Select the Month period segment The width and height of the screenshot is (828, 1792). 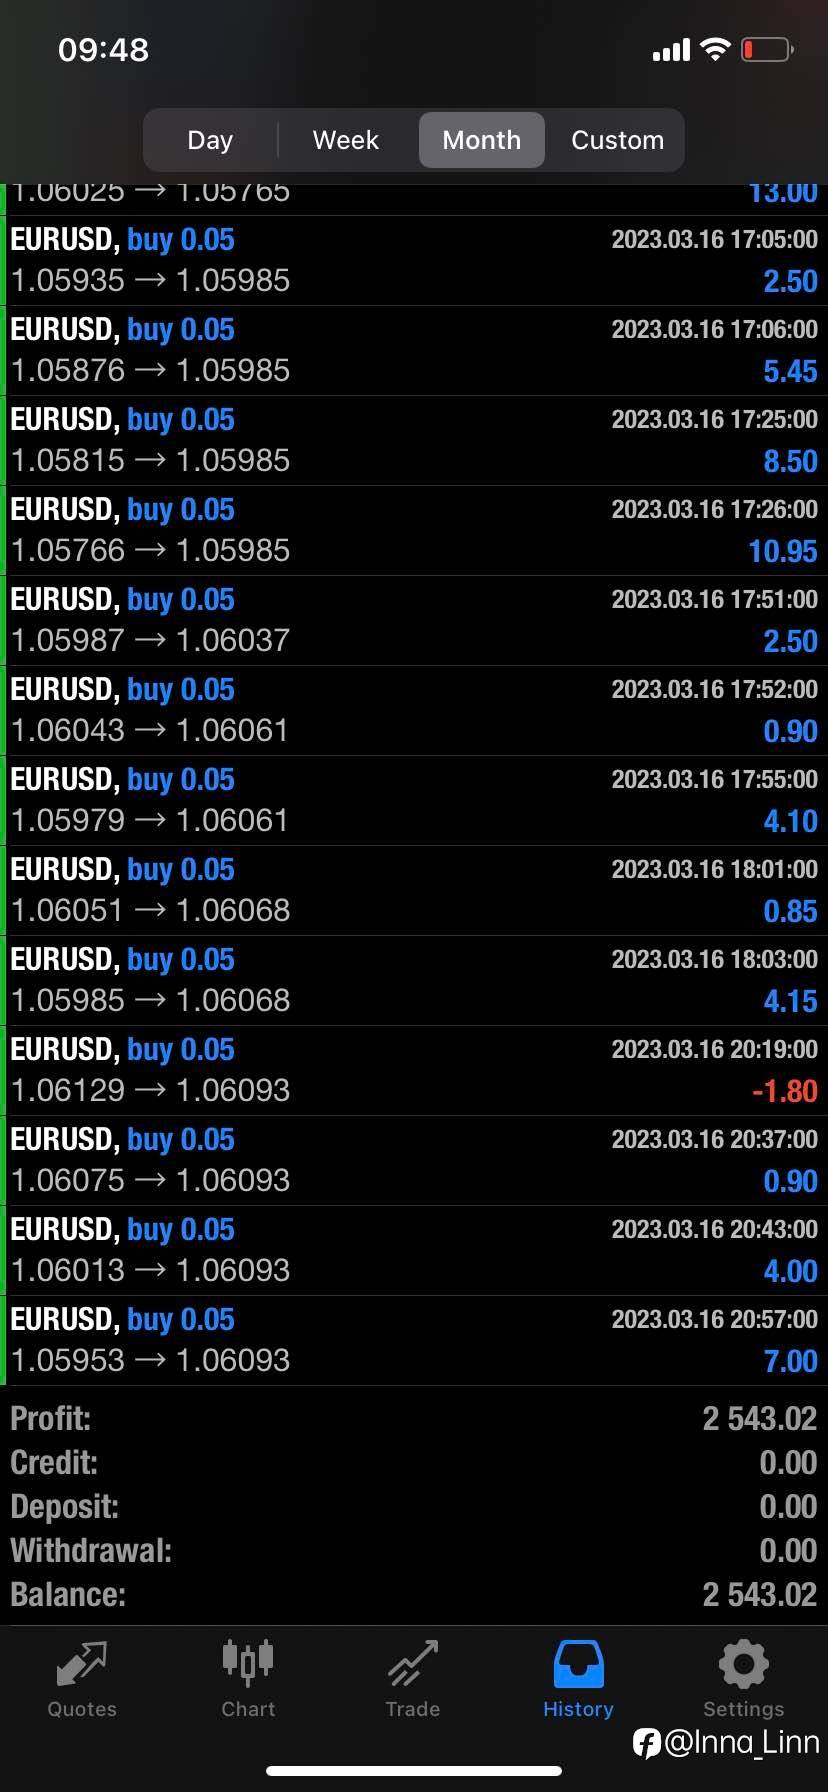tap(482, 140)
